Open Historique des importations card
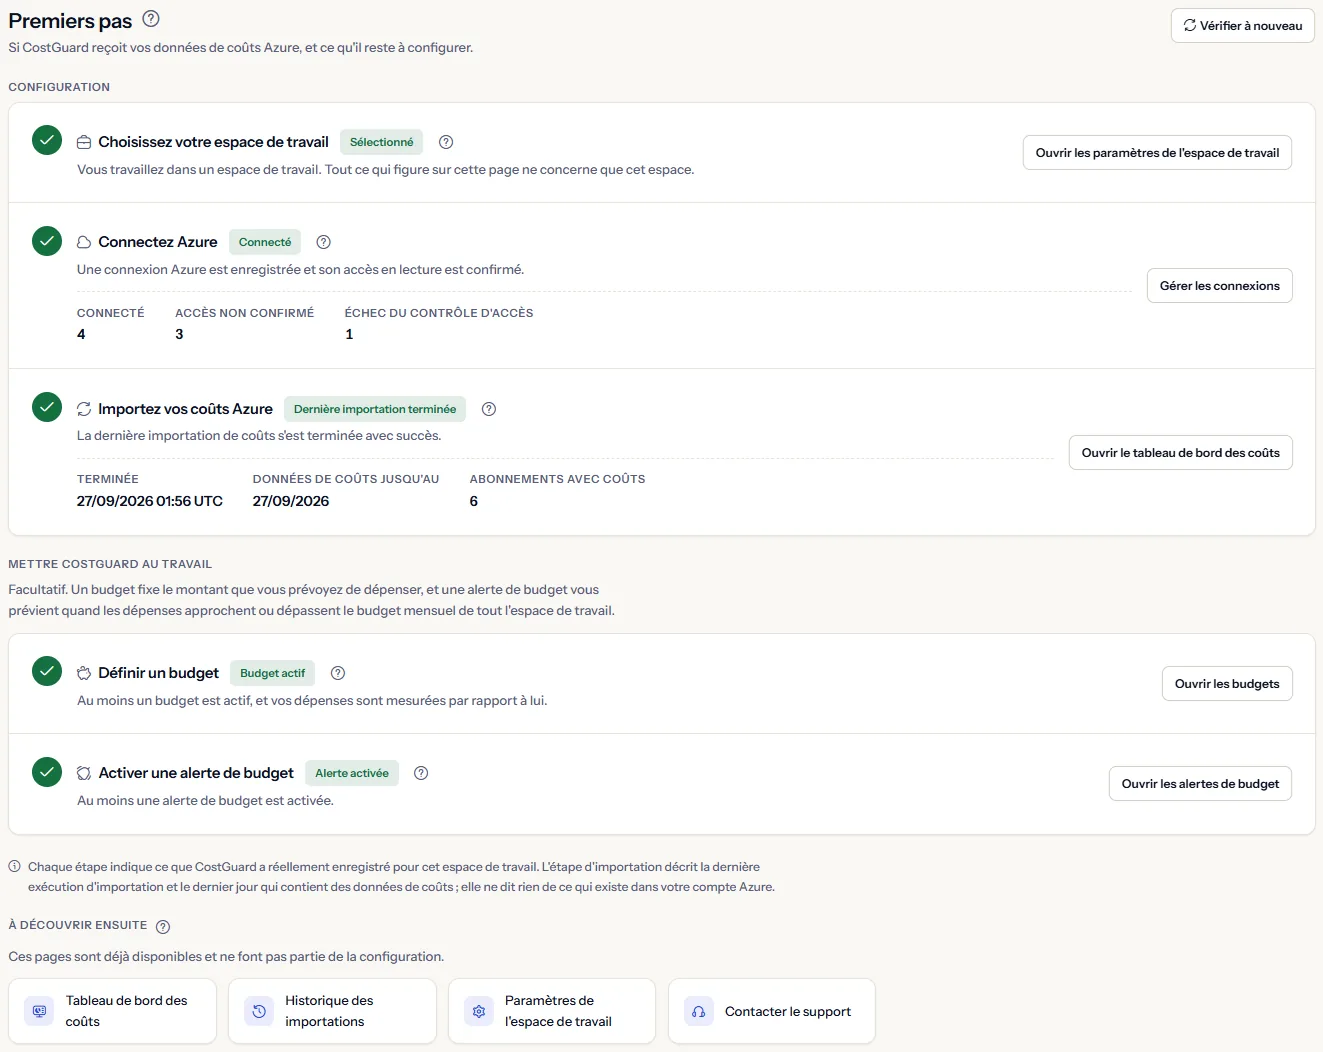1323x1052 pixels. (332, 1011)
